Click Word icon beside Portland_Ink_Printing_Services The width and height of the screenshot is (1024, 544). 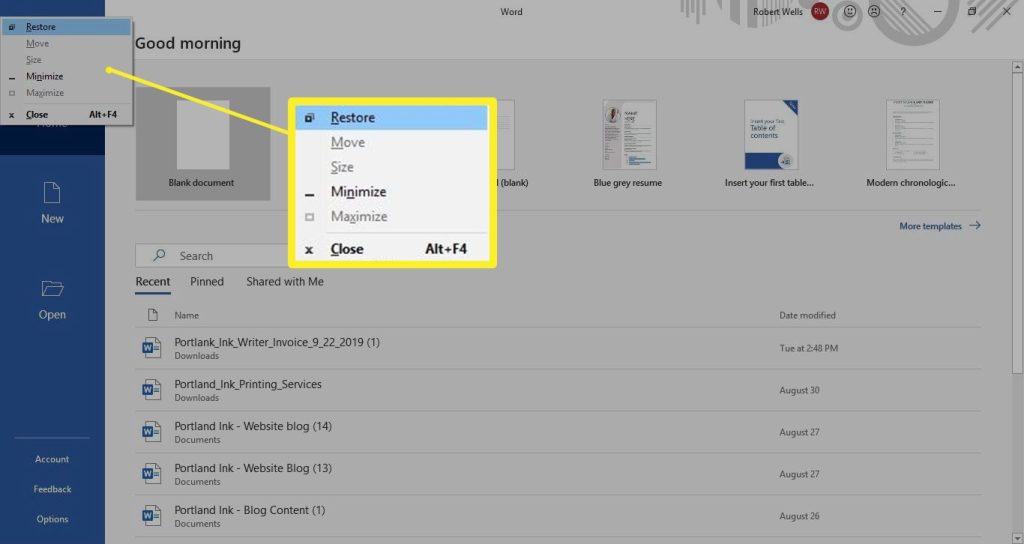point(152,390)
